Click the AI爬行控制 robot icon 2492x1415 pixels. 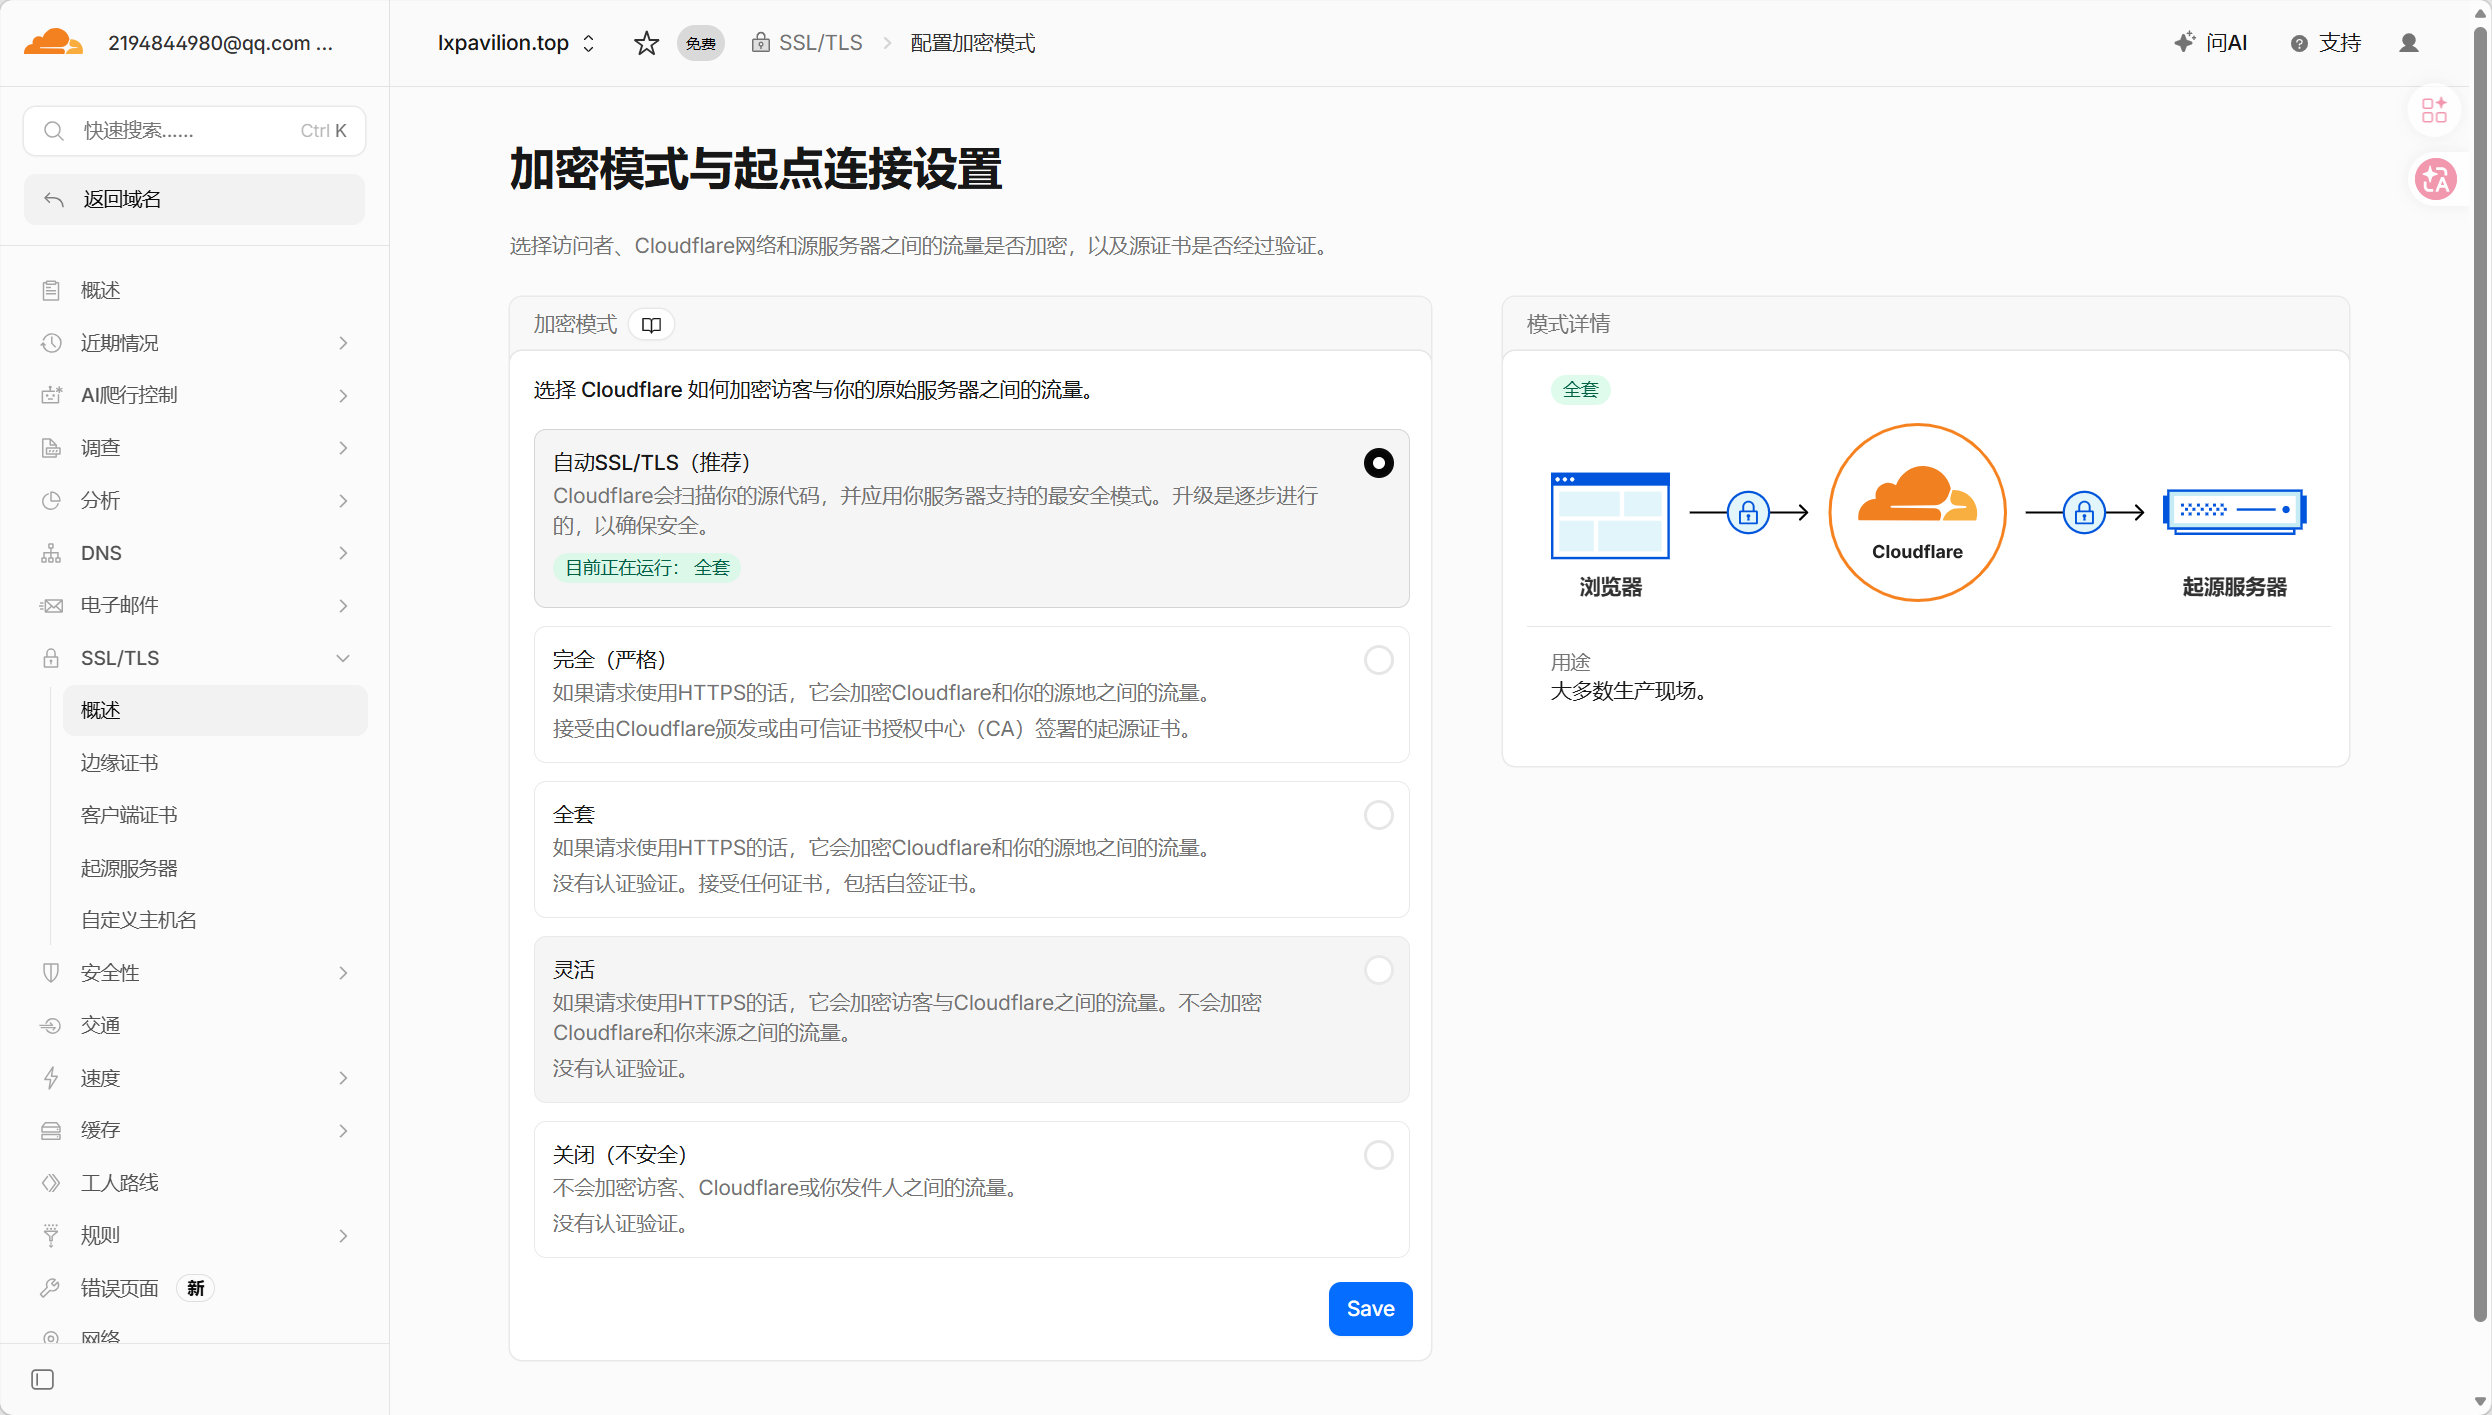51,395
